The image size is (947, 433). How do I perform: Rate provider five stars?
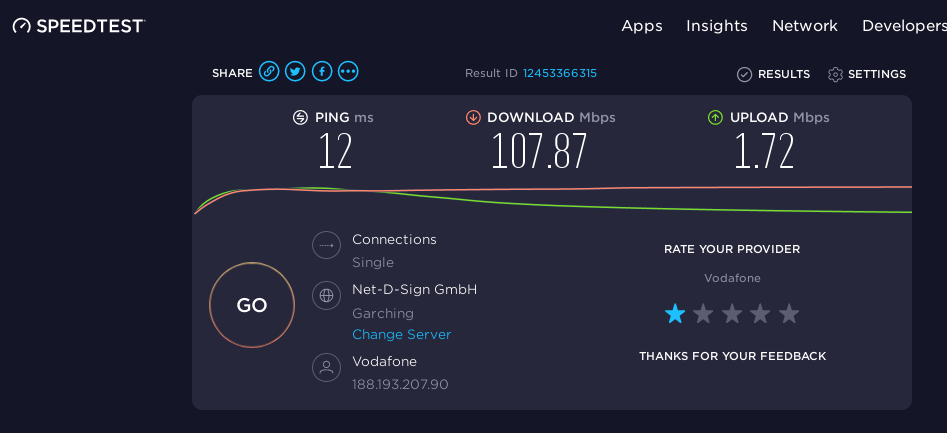788,314
